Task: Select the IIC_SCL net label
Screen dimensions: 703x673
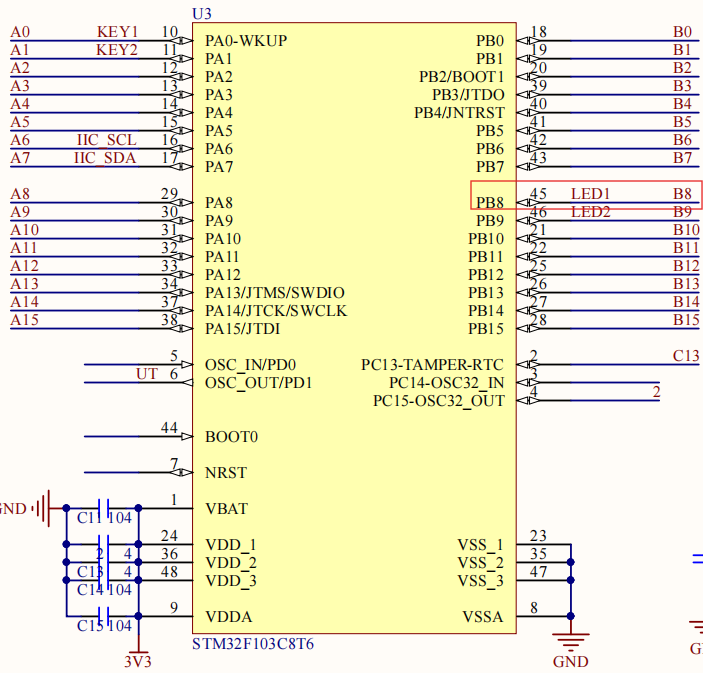Action: (x=107, y=140)
